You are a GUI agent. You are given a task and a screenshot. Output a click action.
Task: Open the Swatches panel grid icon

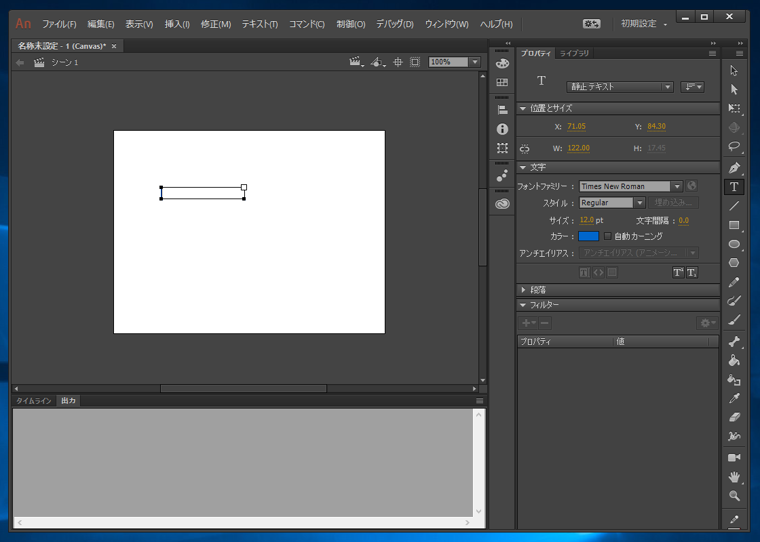502,82
